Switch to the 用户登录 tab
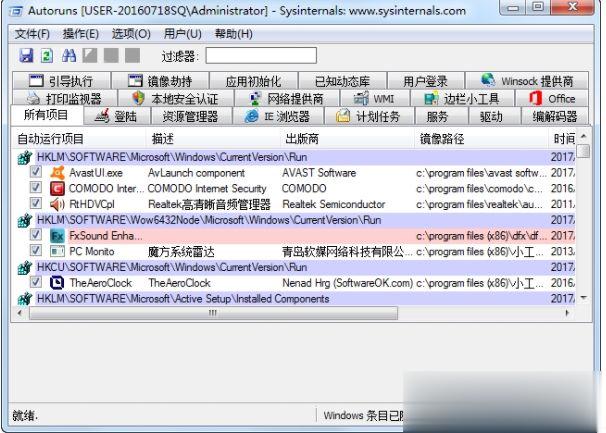Screen dimensions: 606x433 tap(426, 81)
